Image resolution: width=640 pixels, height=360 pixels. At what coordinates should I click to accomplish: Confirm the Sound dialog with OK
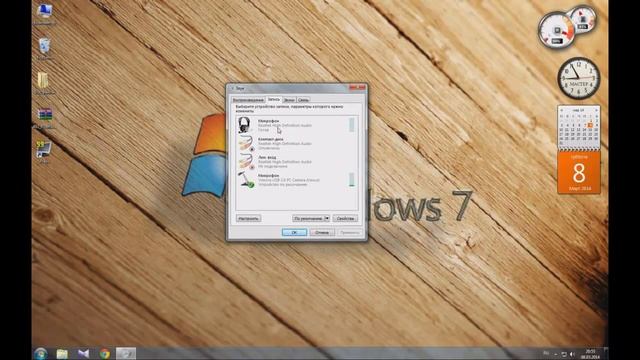pos(294,232)
